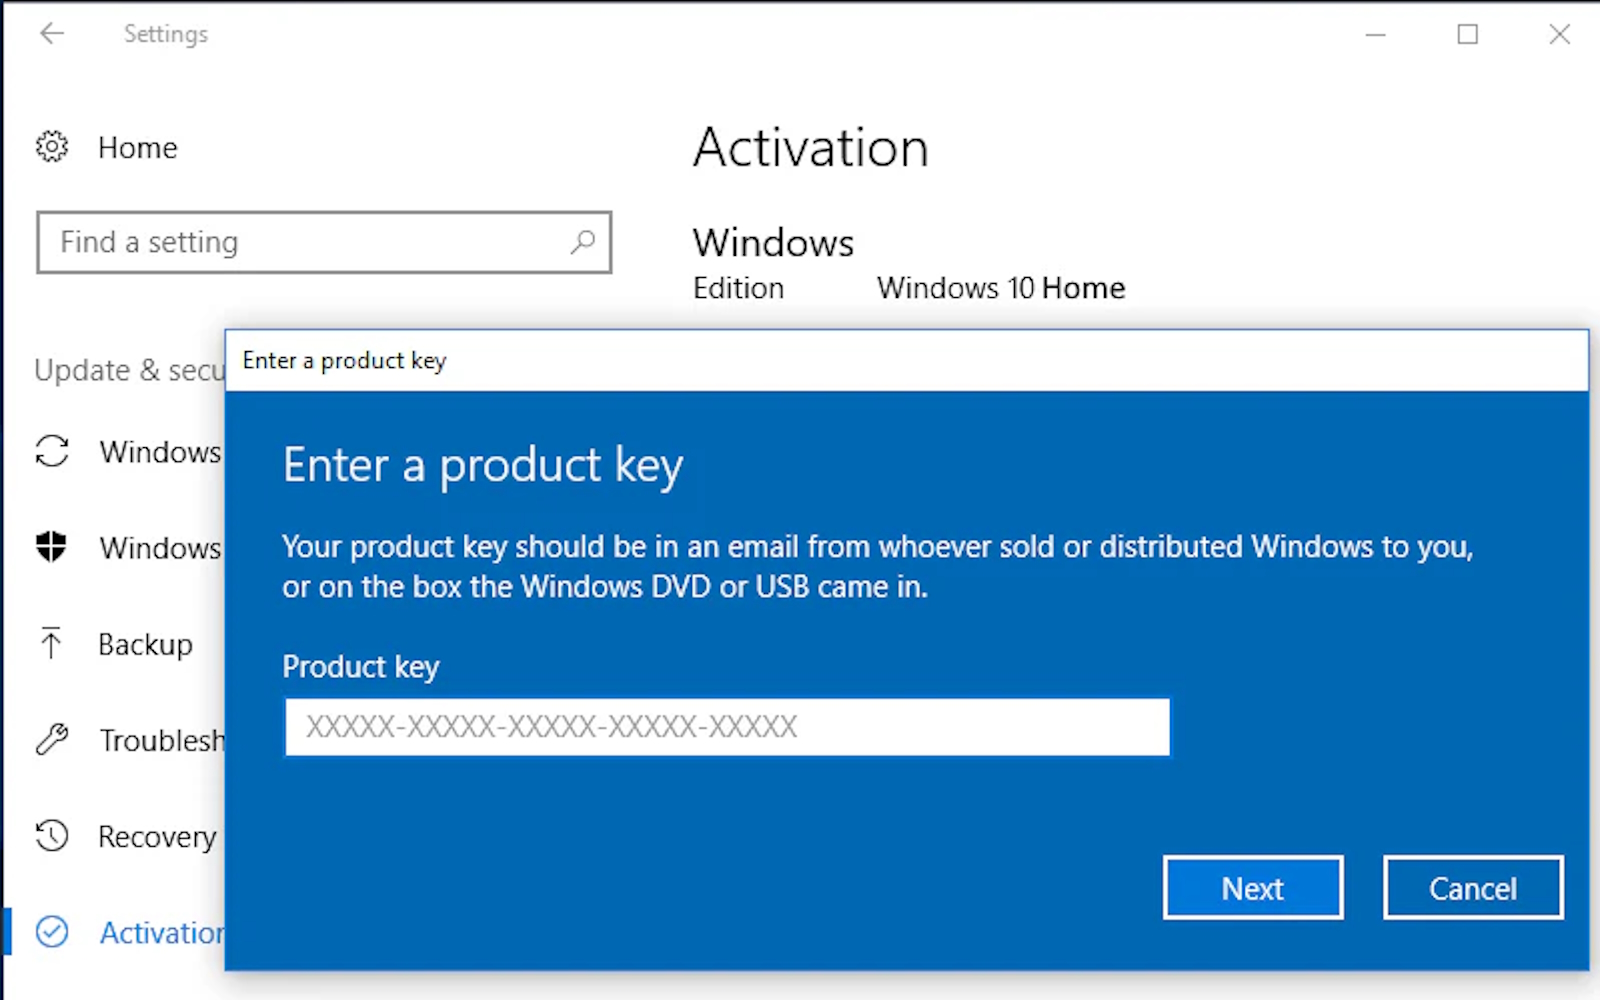The image size is (1600, 1000).
Task: Click the Activation checkmark circle icon
Action: (x=52, y=931)
